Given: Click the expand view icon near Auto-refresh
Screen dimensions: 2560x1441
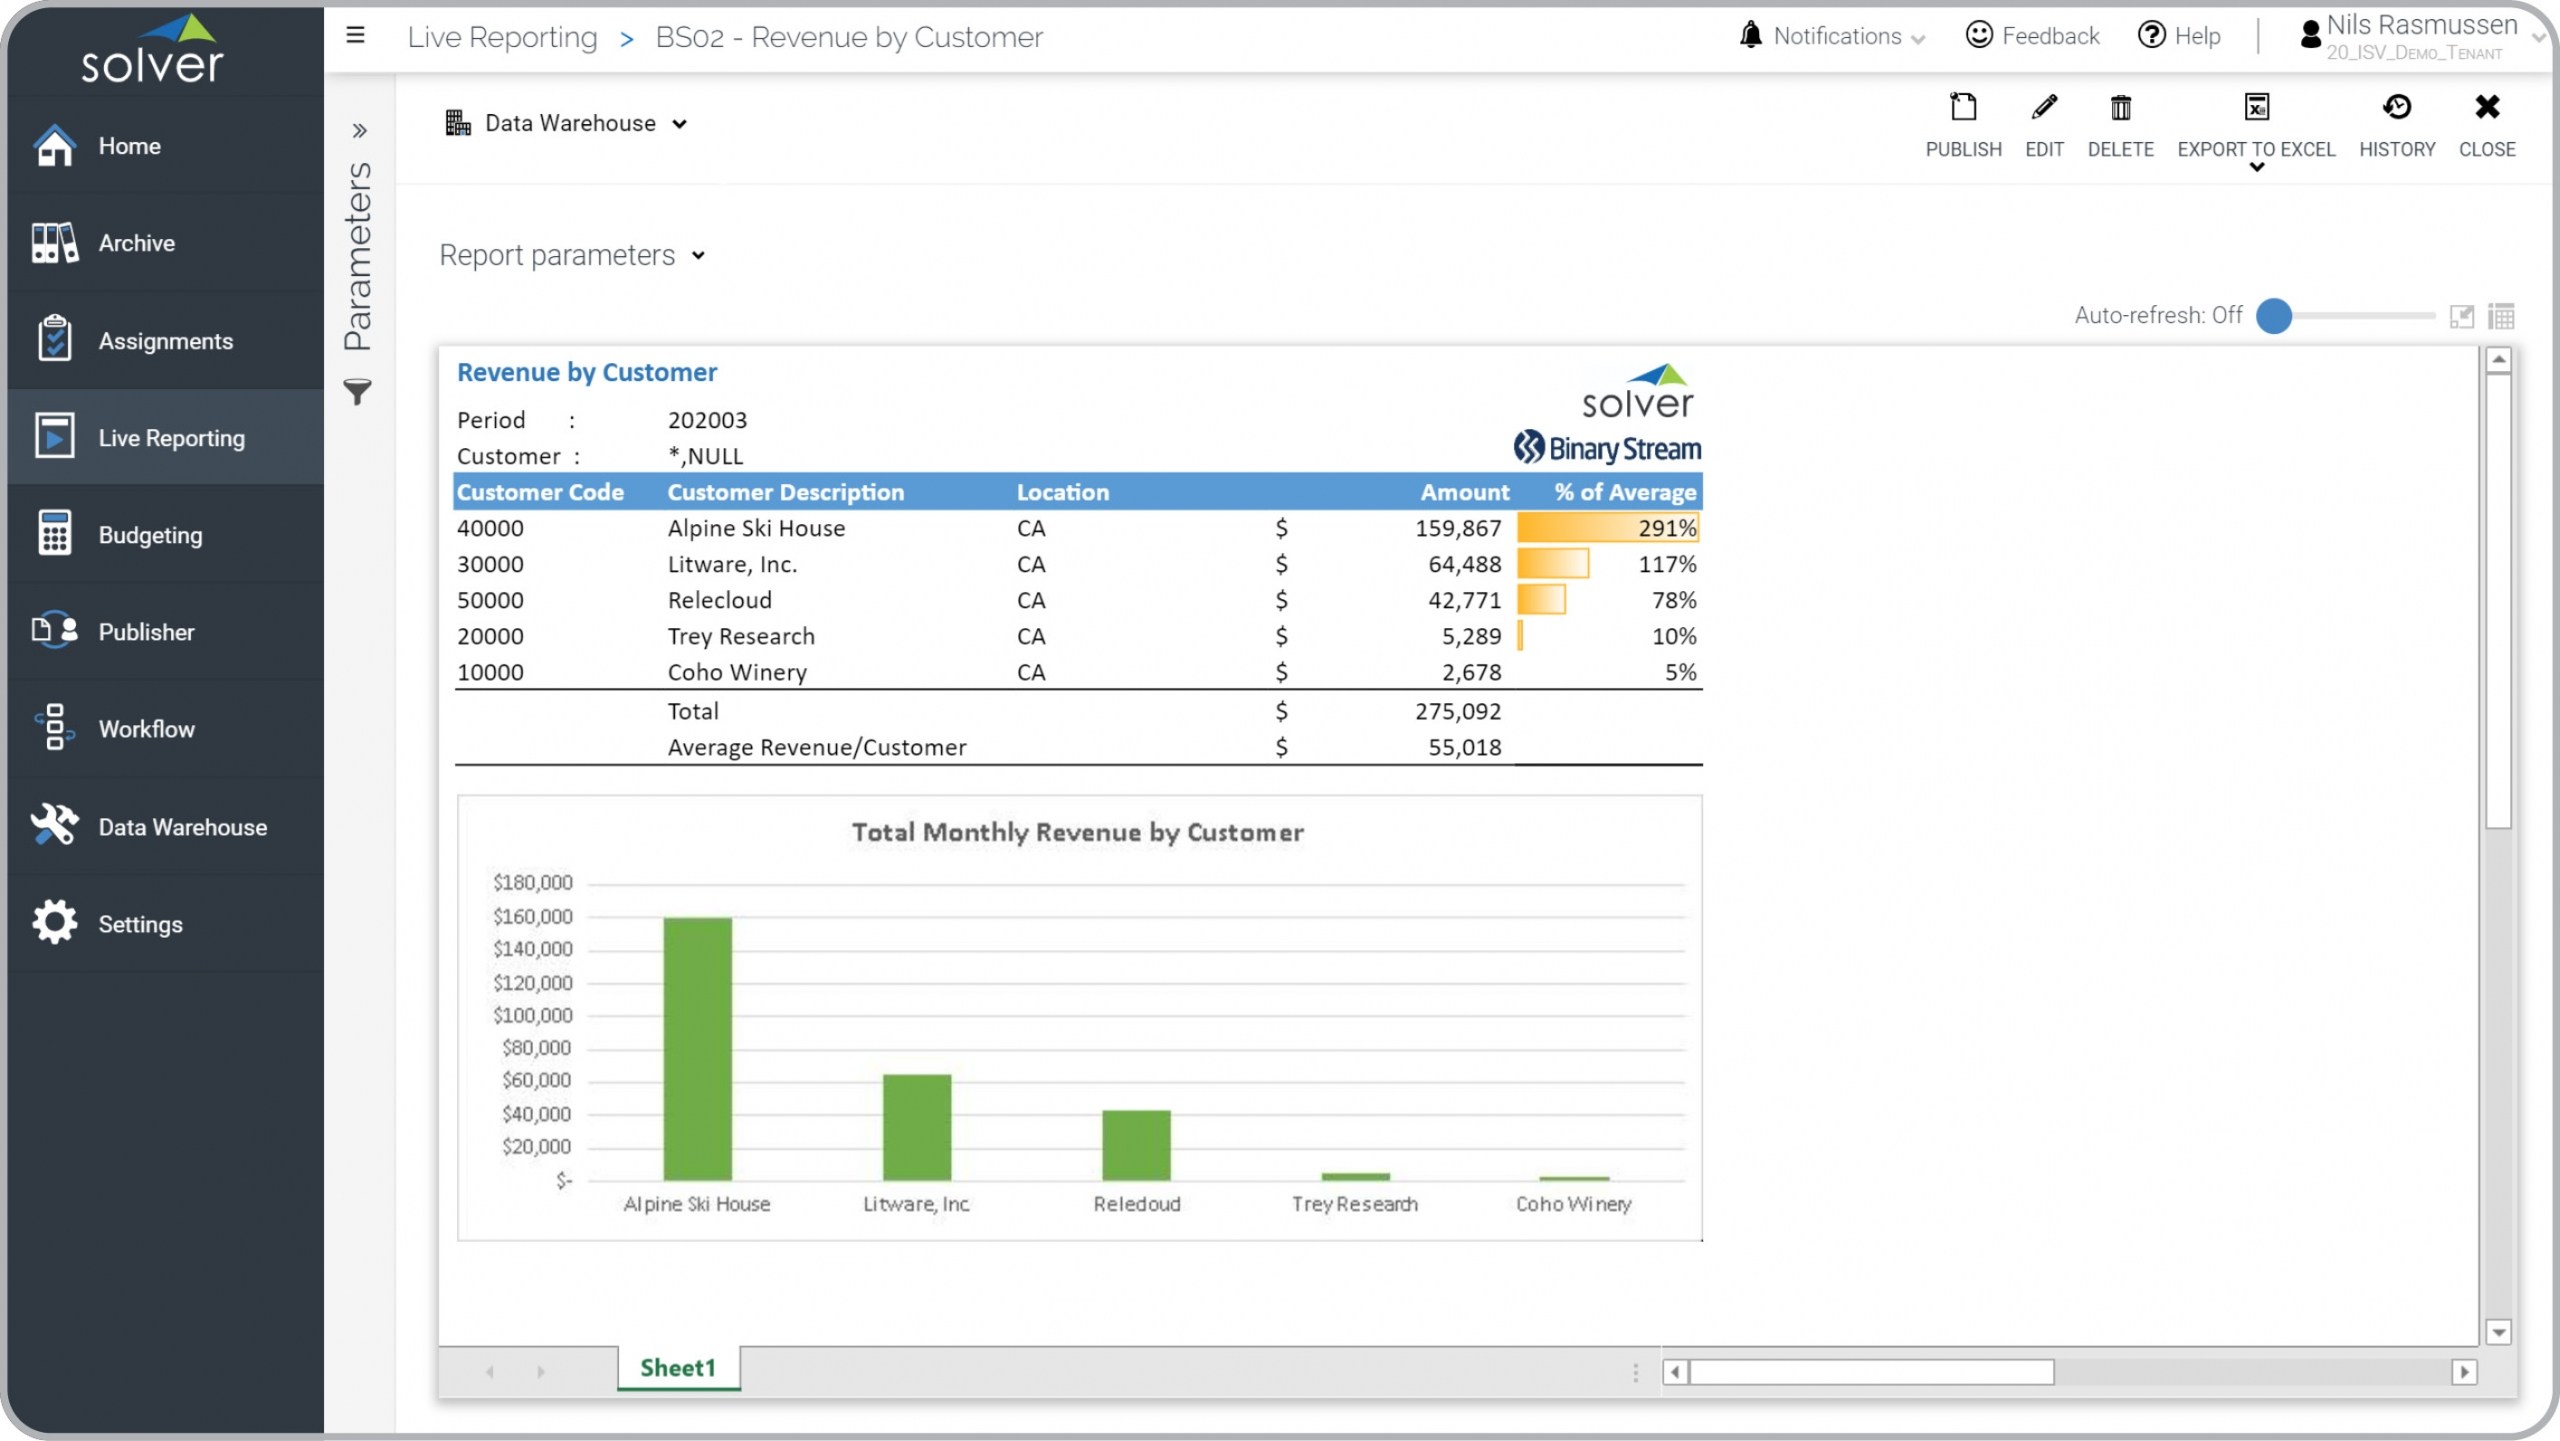Looking at the screenshot, I should (2461, 316).
